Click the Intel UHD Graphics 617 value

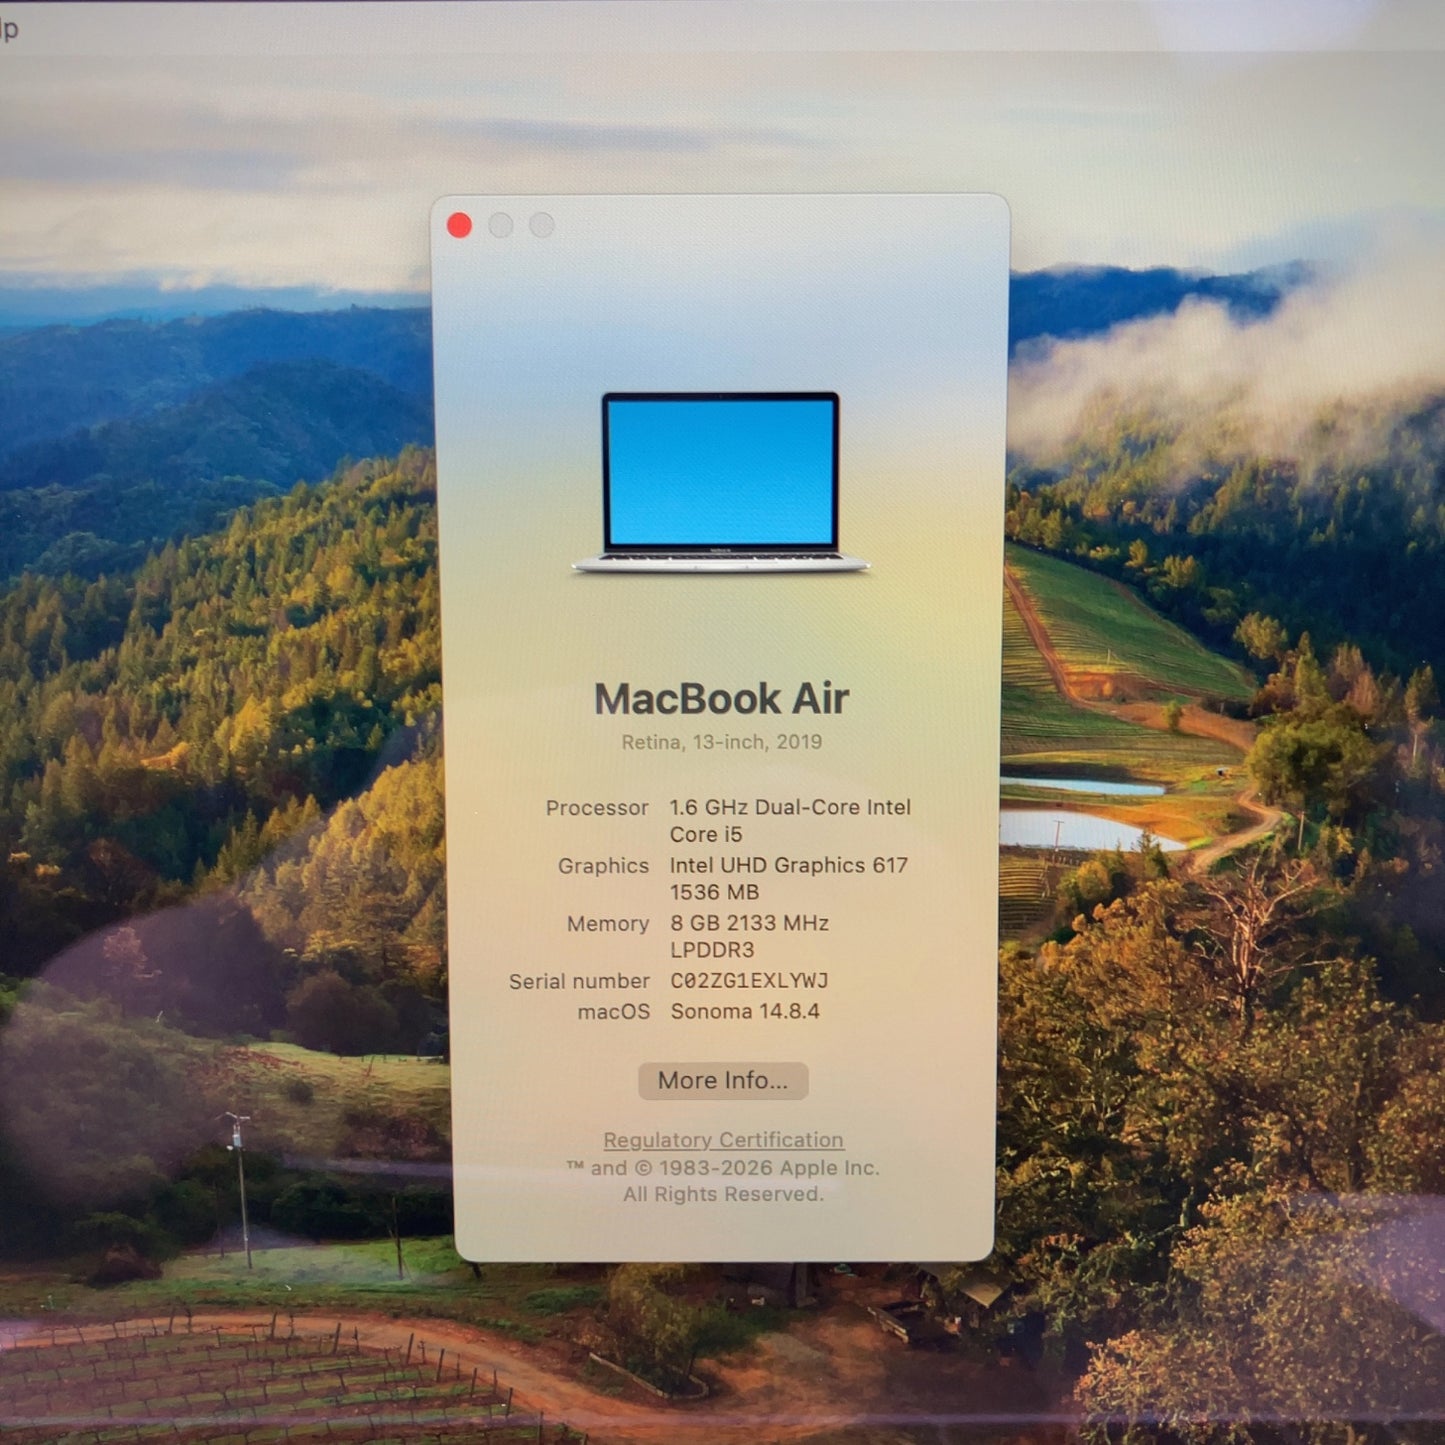coord(788,866)
